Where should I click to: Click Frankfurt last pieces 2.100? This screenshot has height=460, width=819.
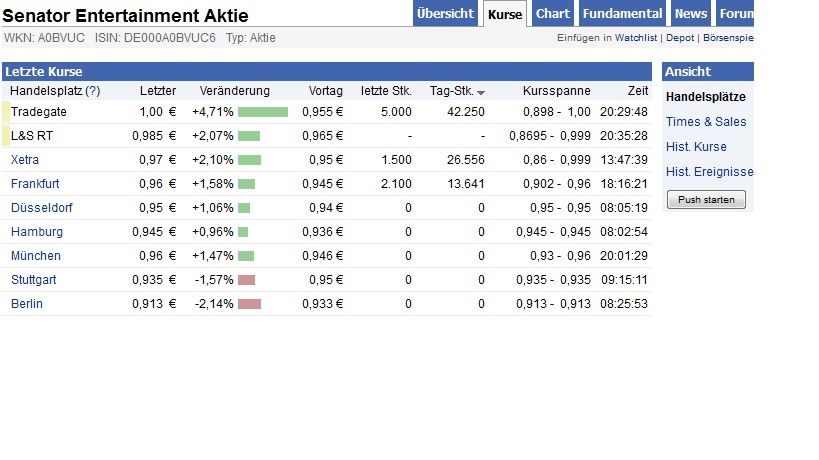coord(396,184)
